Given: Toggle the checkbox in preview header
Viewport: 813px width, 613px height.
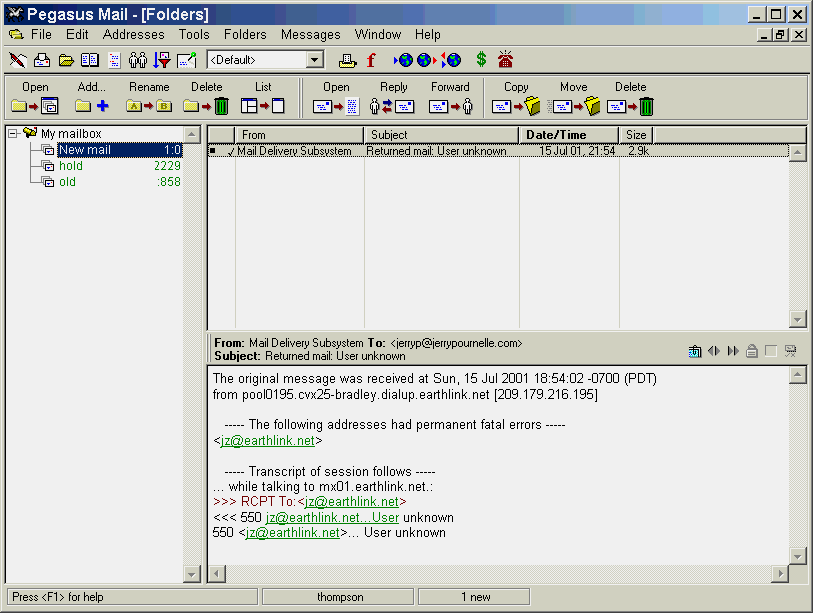Looking at the screenshot, I should [770, 351].
